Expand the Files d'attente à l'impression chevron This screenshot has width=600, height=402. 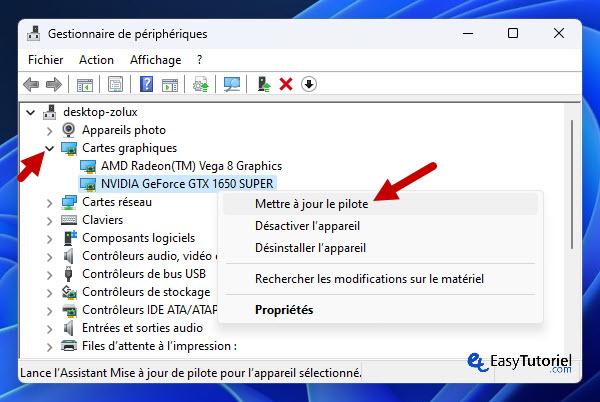(49, 347)
